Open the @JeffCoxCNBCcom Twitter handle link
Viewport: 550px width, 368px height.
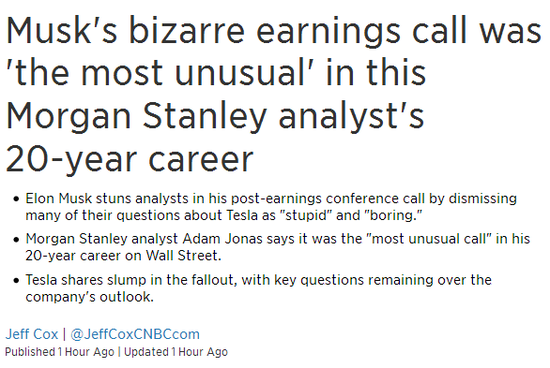click(x=135, y=334)
